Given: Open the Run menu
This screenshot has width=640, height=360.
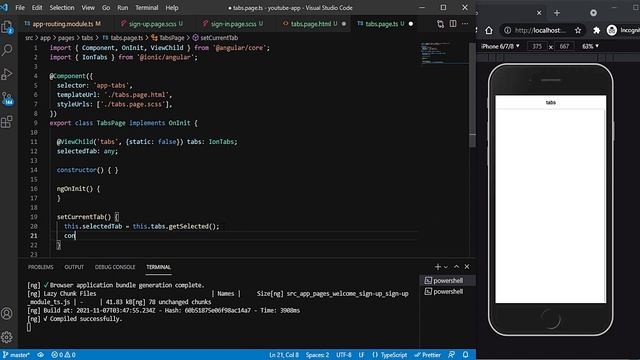Looking at the screenshot, I should click(x=122, y=8).
